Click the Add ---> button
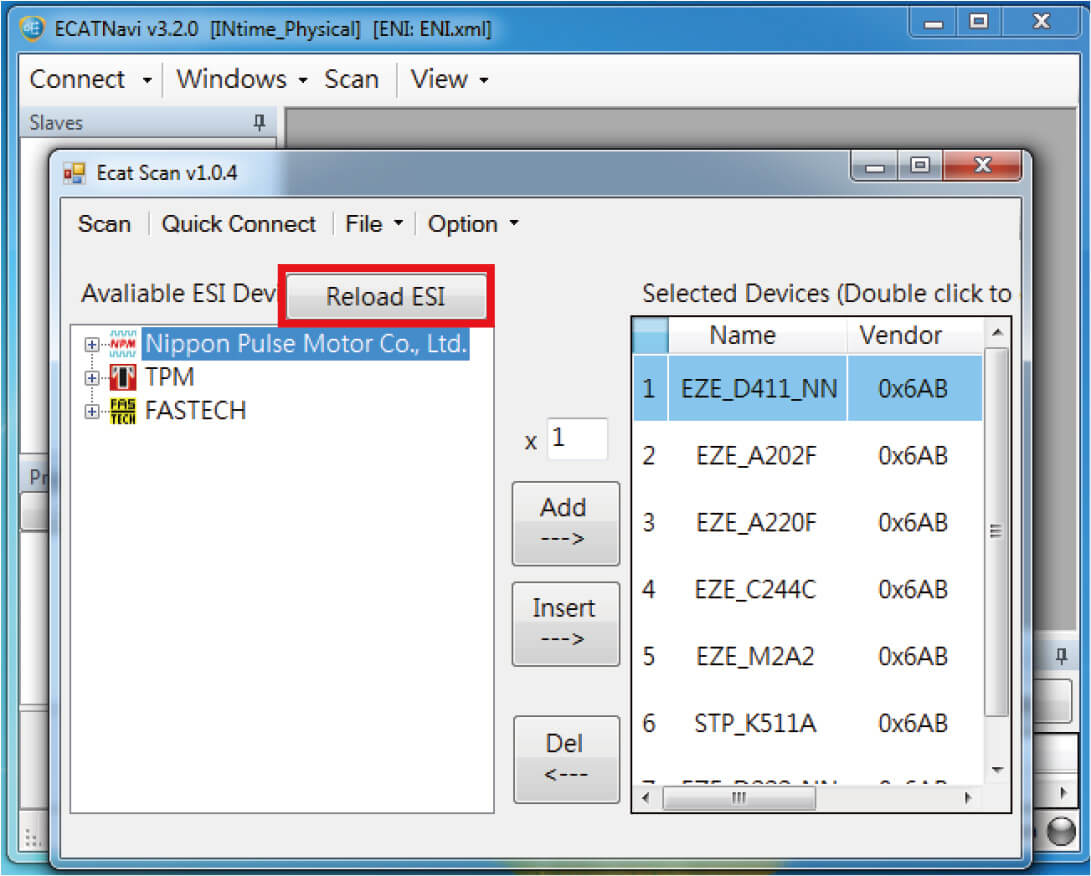The image size is (1091, 876). pyautogui.click(x=566, y=523)
